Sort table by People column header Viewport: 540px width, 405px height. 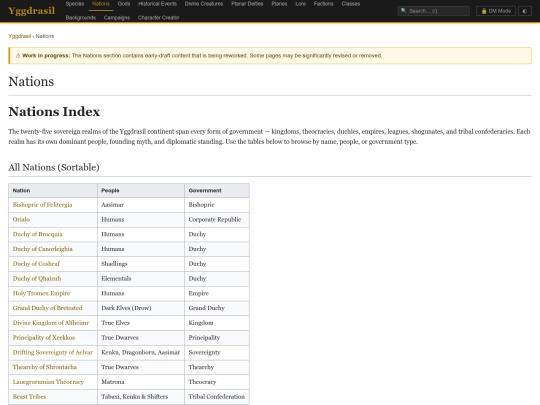tap(141, 190)
